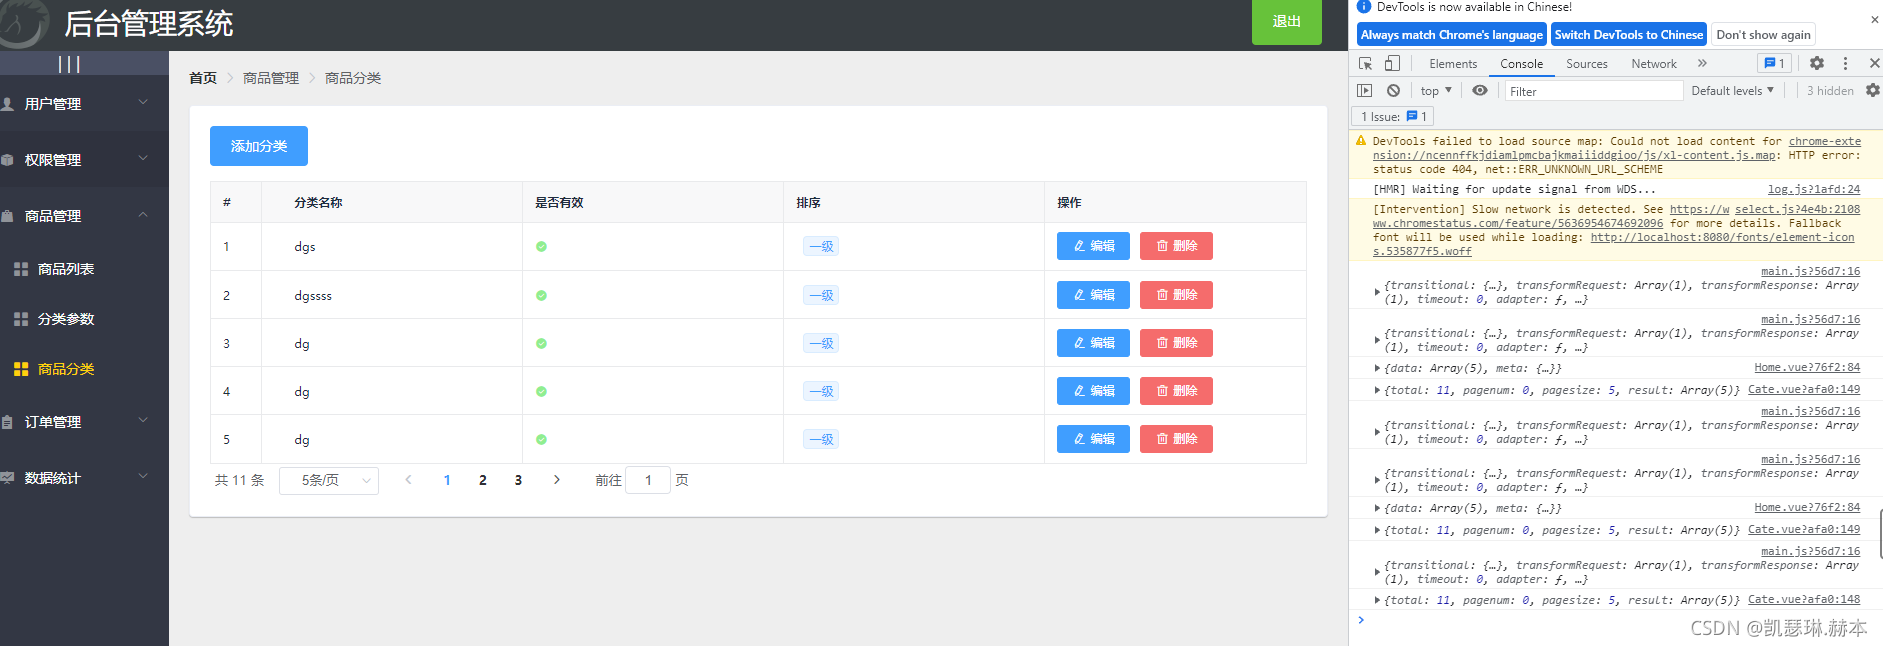This screenshot has width=1883, height=646.
Task: Click 删除 for row dgs
Action: pos(1176,246)
